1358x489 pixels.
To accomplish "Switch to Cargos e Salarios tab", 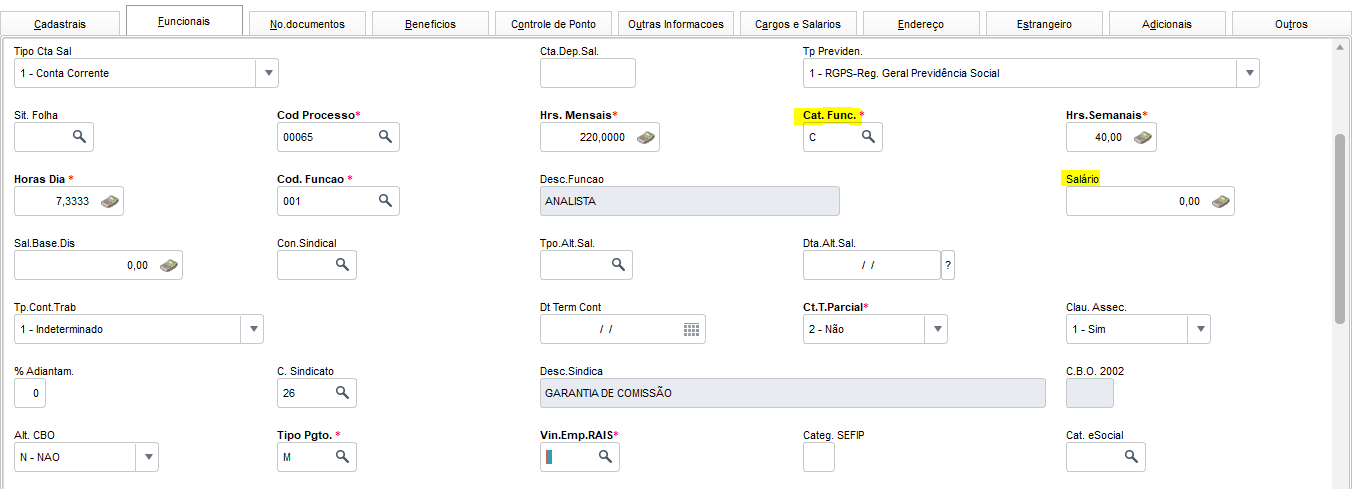I will point(798,24).
